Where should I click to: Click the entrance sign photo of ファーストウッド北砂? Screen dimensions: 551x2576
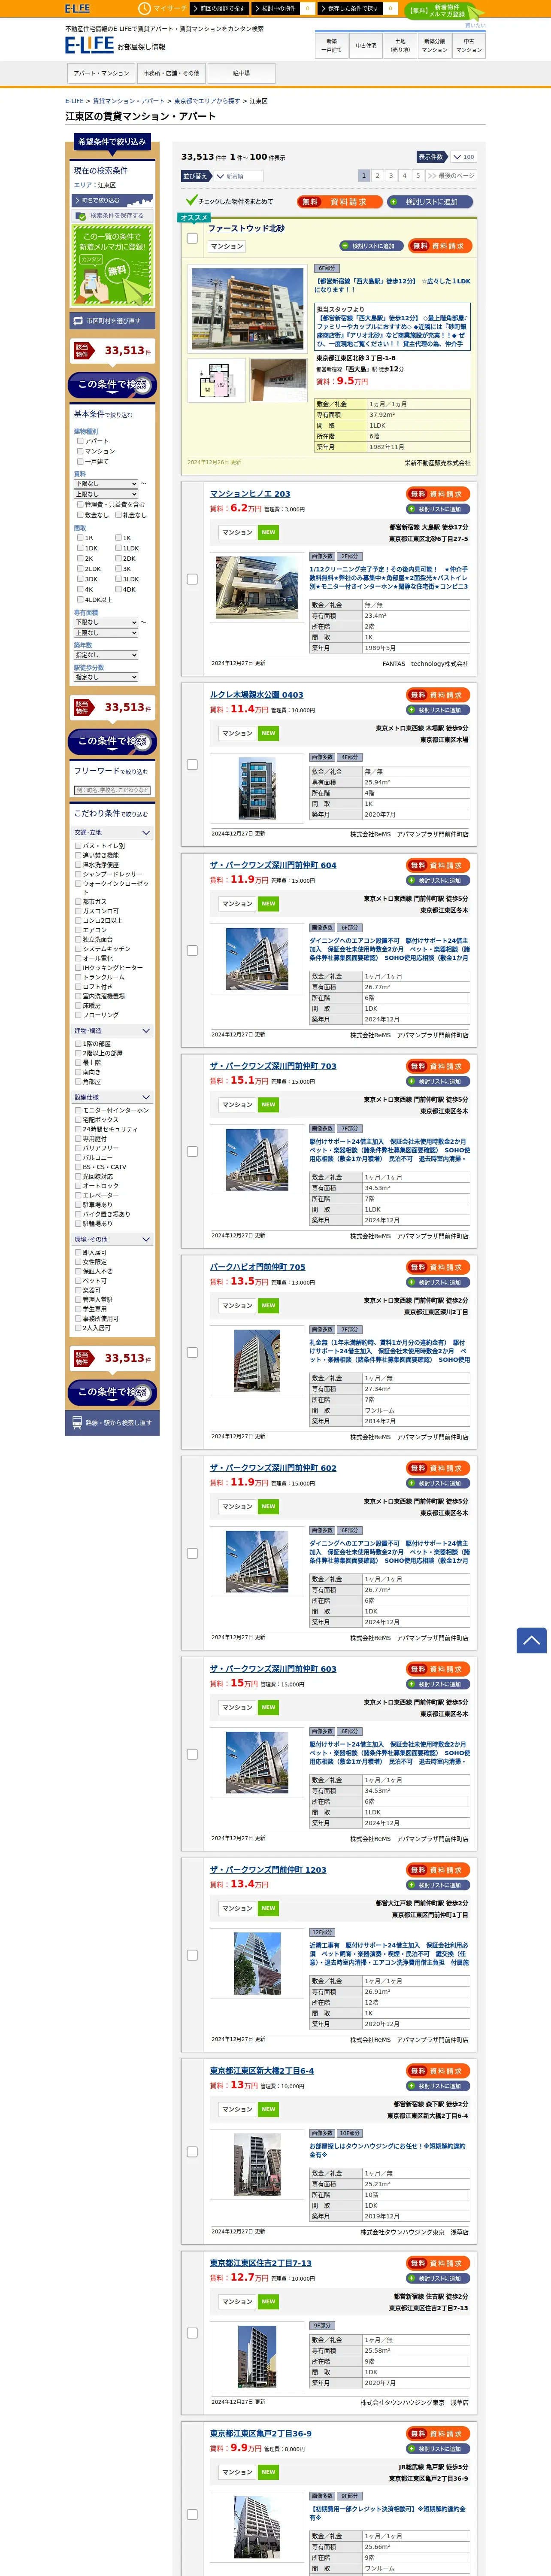(x=278, y=380)
